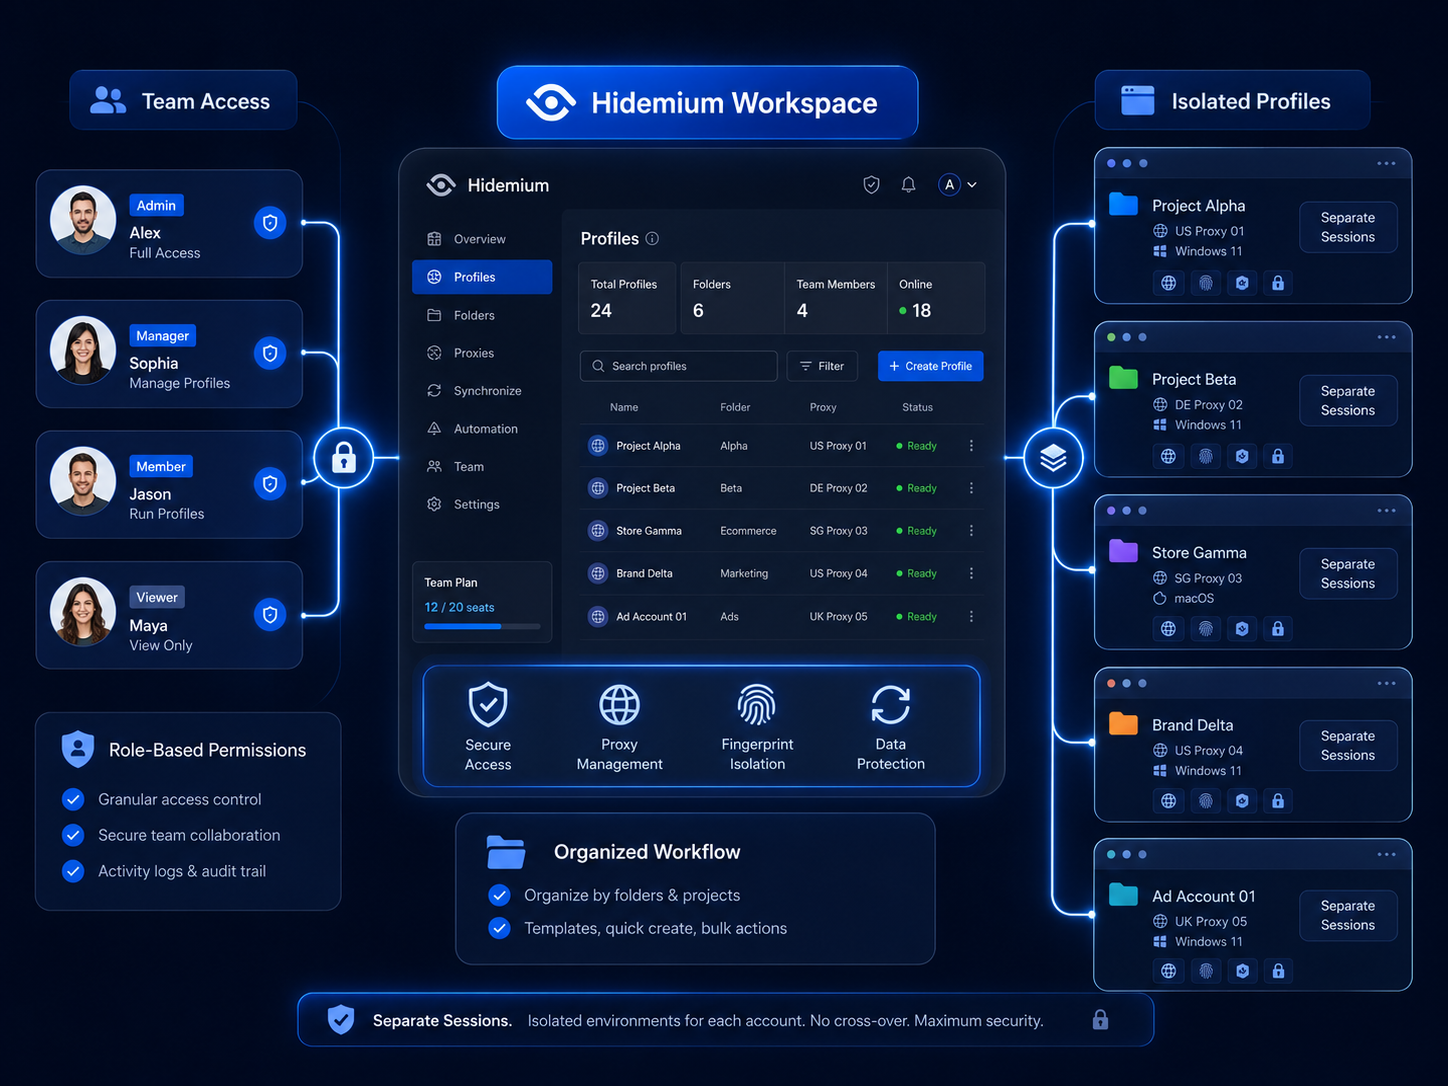Open the three-dot menu for Ad Account 01 row

[x=971, y=617]
